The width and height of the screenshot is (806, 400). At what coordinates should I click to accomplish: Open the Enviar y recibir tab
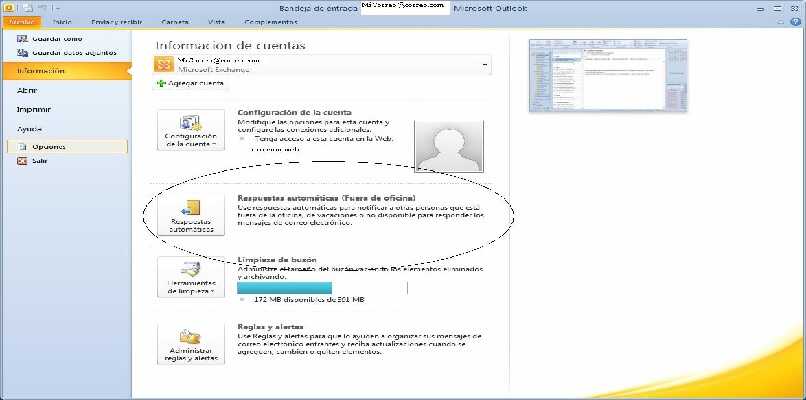click(117, 22)
